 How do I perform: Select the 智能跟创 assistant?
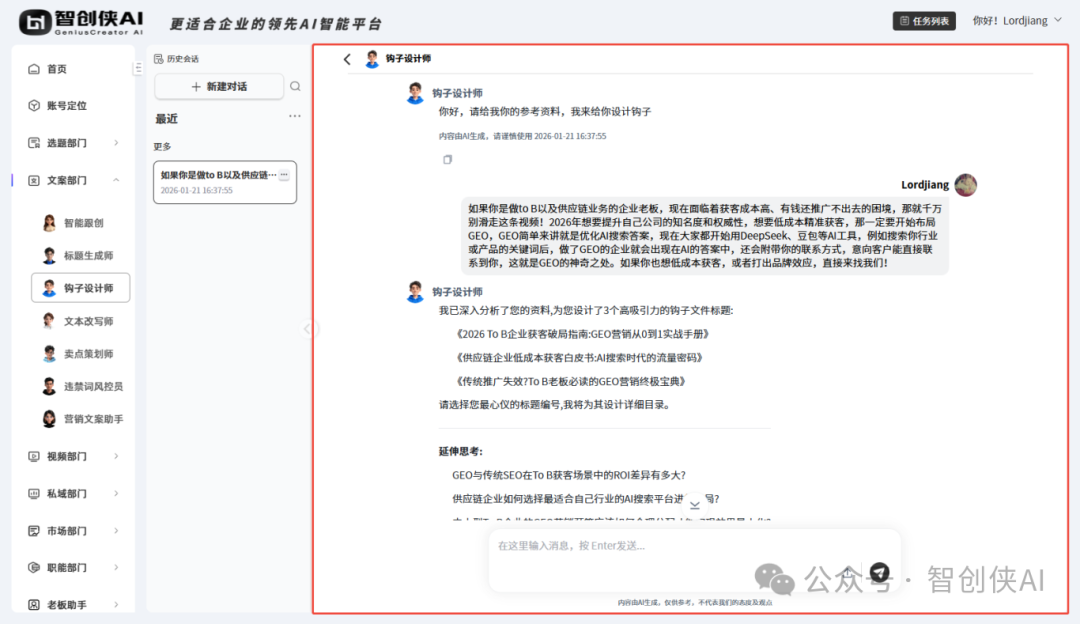[x=81, y=222]
